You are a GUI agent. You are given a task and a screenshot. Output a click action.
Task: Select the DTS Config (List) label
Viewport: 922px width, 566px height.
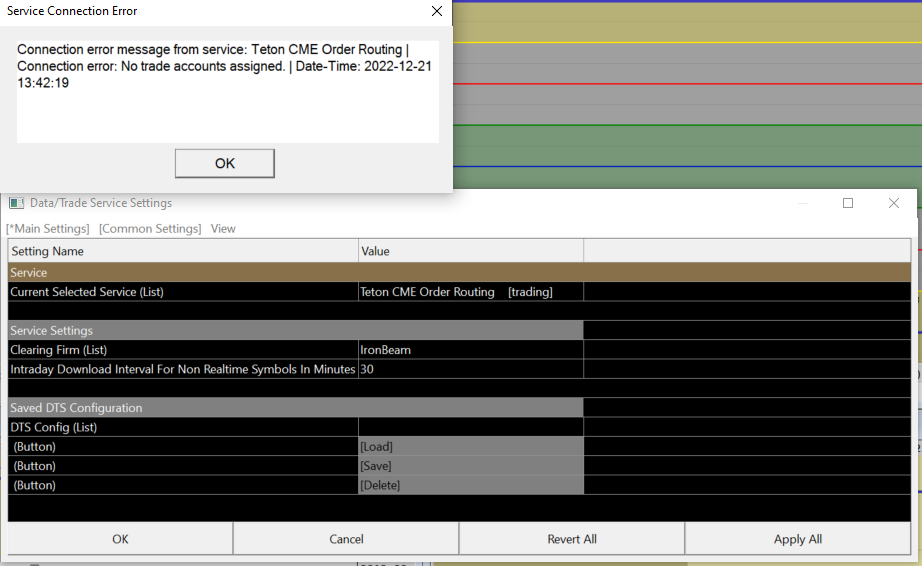[54, 427]
